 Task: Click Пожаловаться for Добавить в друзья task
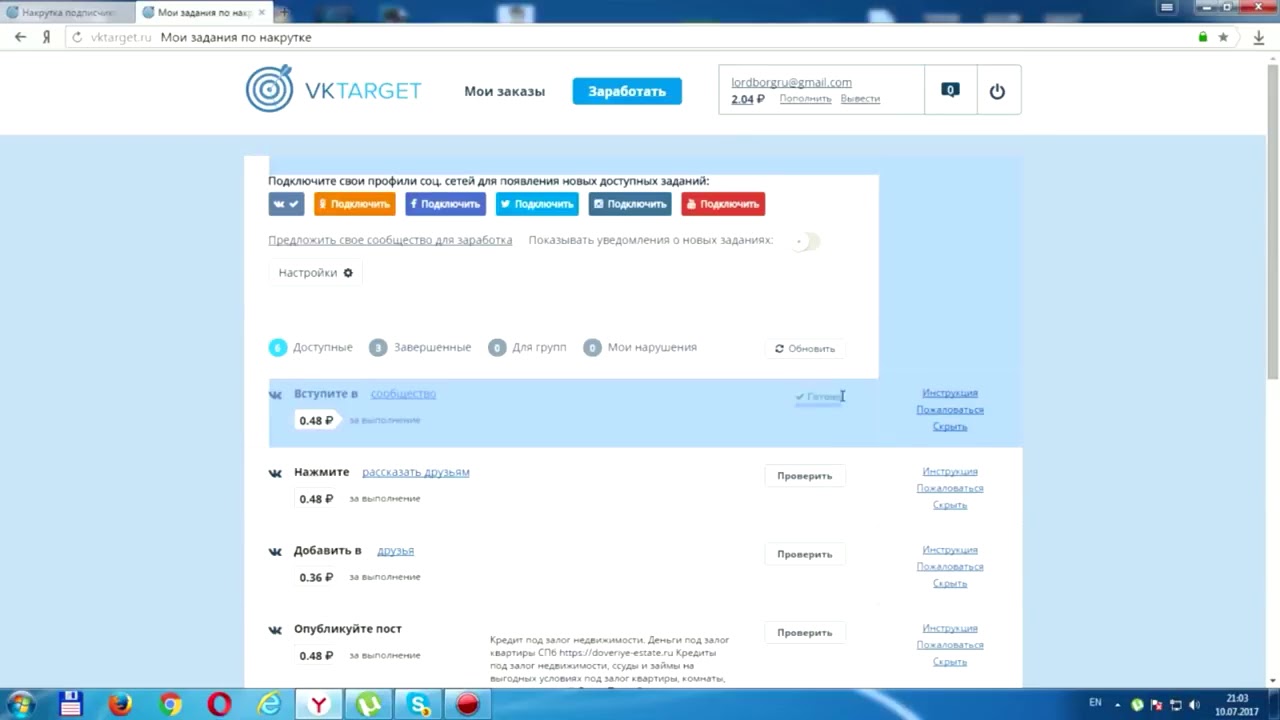click(950, 567)
